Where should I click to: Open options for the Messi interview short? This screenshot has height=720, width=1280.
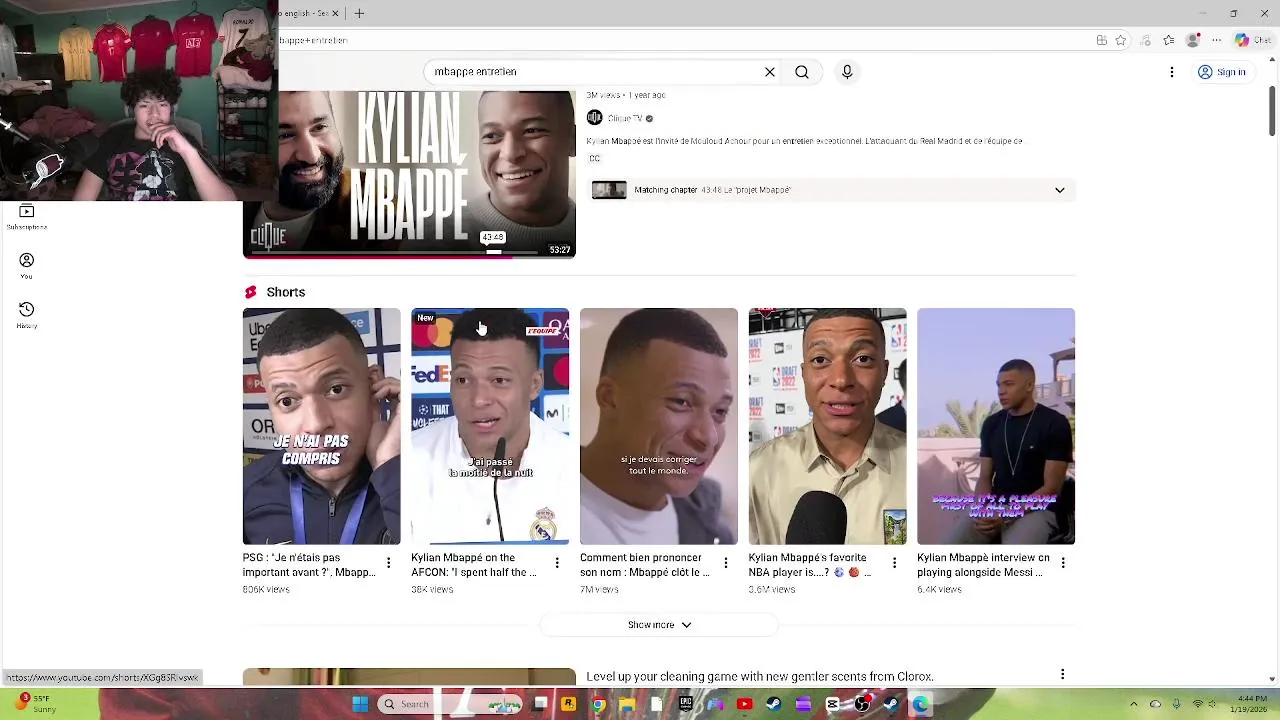(1063, 563)
